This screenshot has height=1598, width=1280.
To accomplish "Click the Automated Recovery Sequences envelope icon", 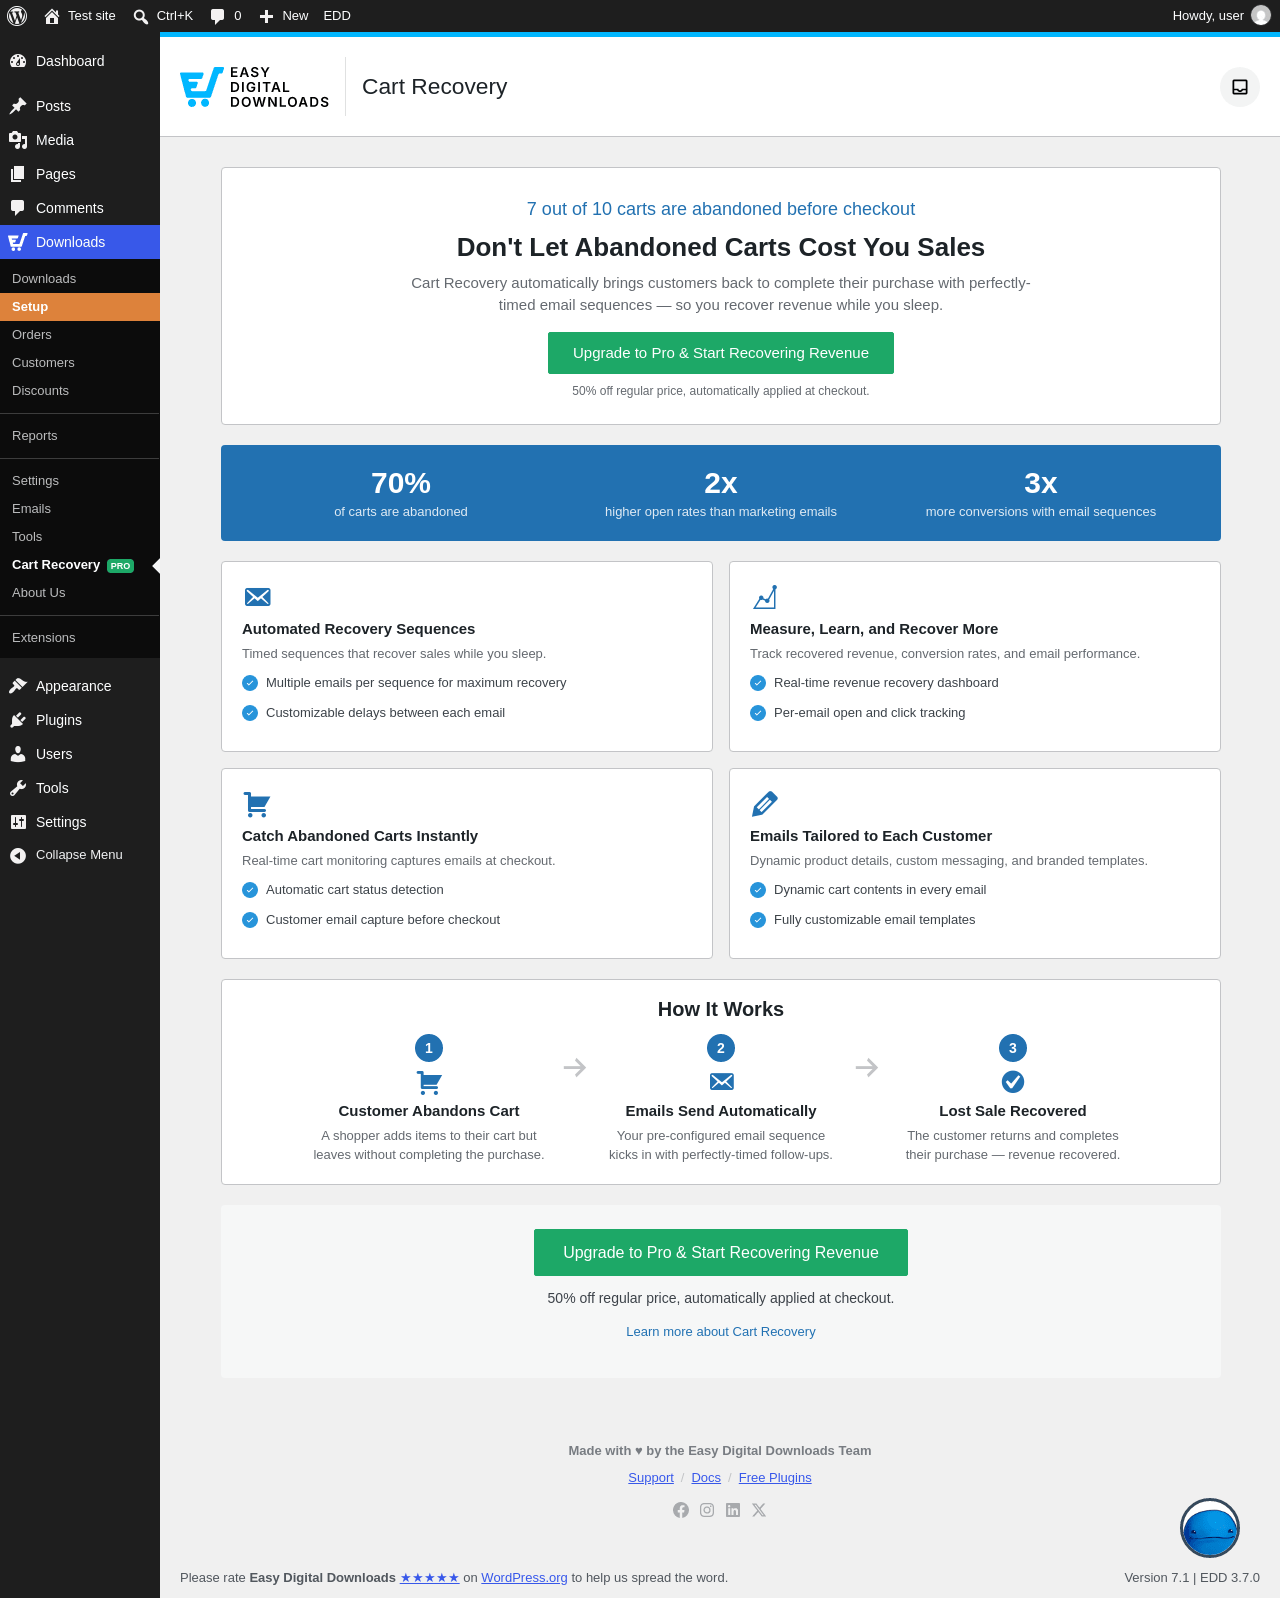I will 258,597.
